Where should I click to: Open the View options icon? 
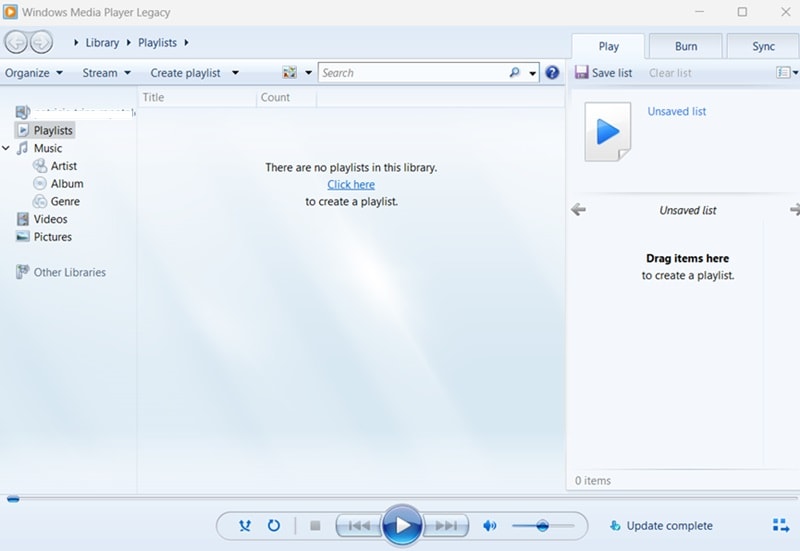[x=290, y=73]
